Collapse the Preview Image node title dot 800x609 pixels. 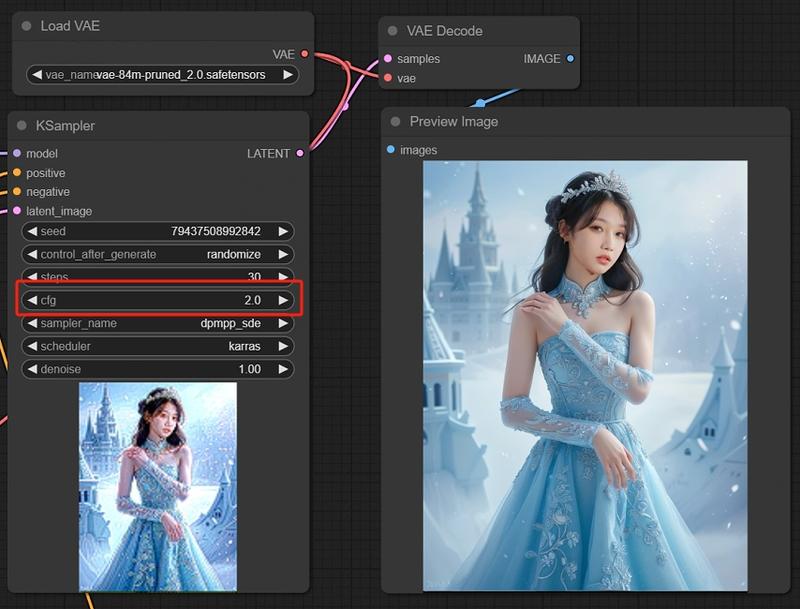click(x=394, y=121)
